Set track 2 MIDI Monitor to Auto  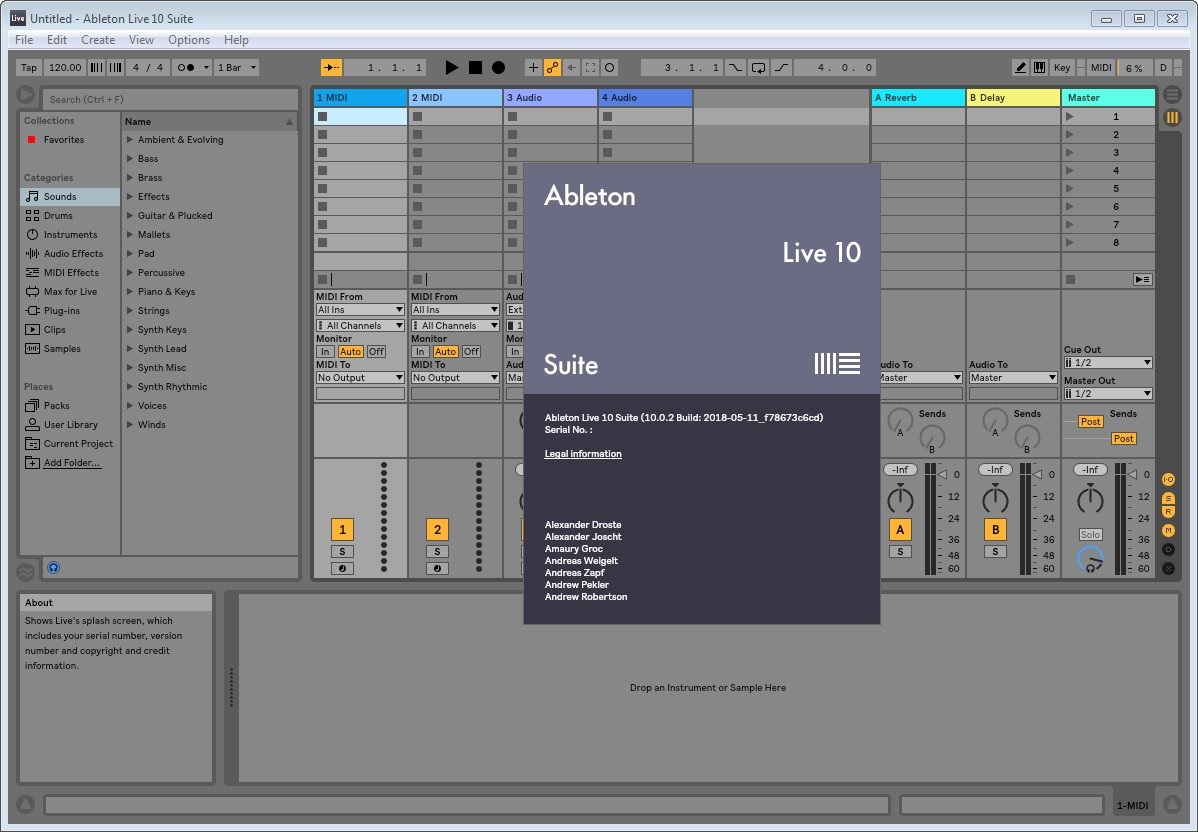coord(445,351)
